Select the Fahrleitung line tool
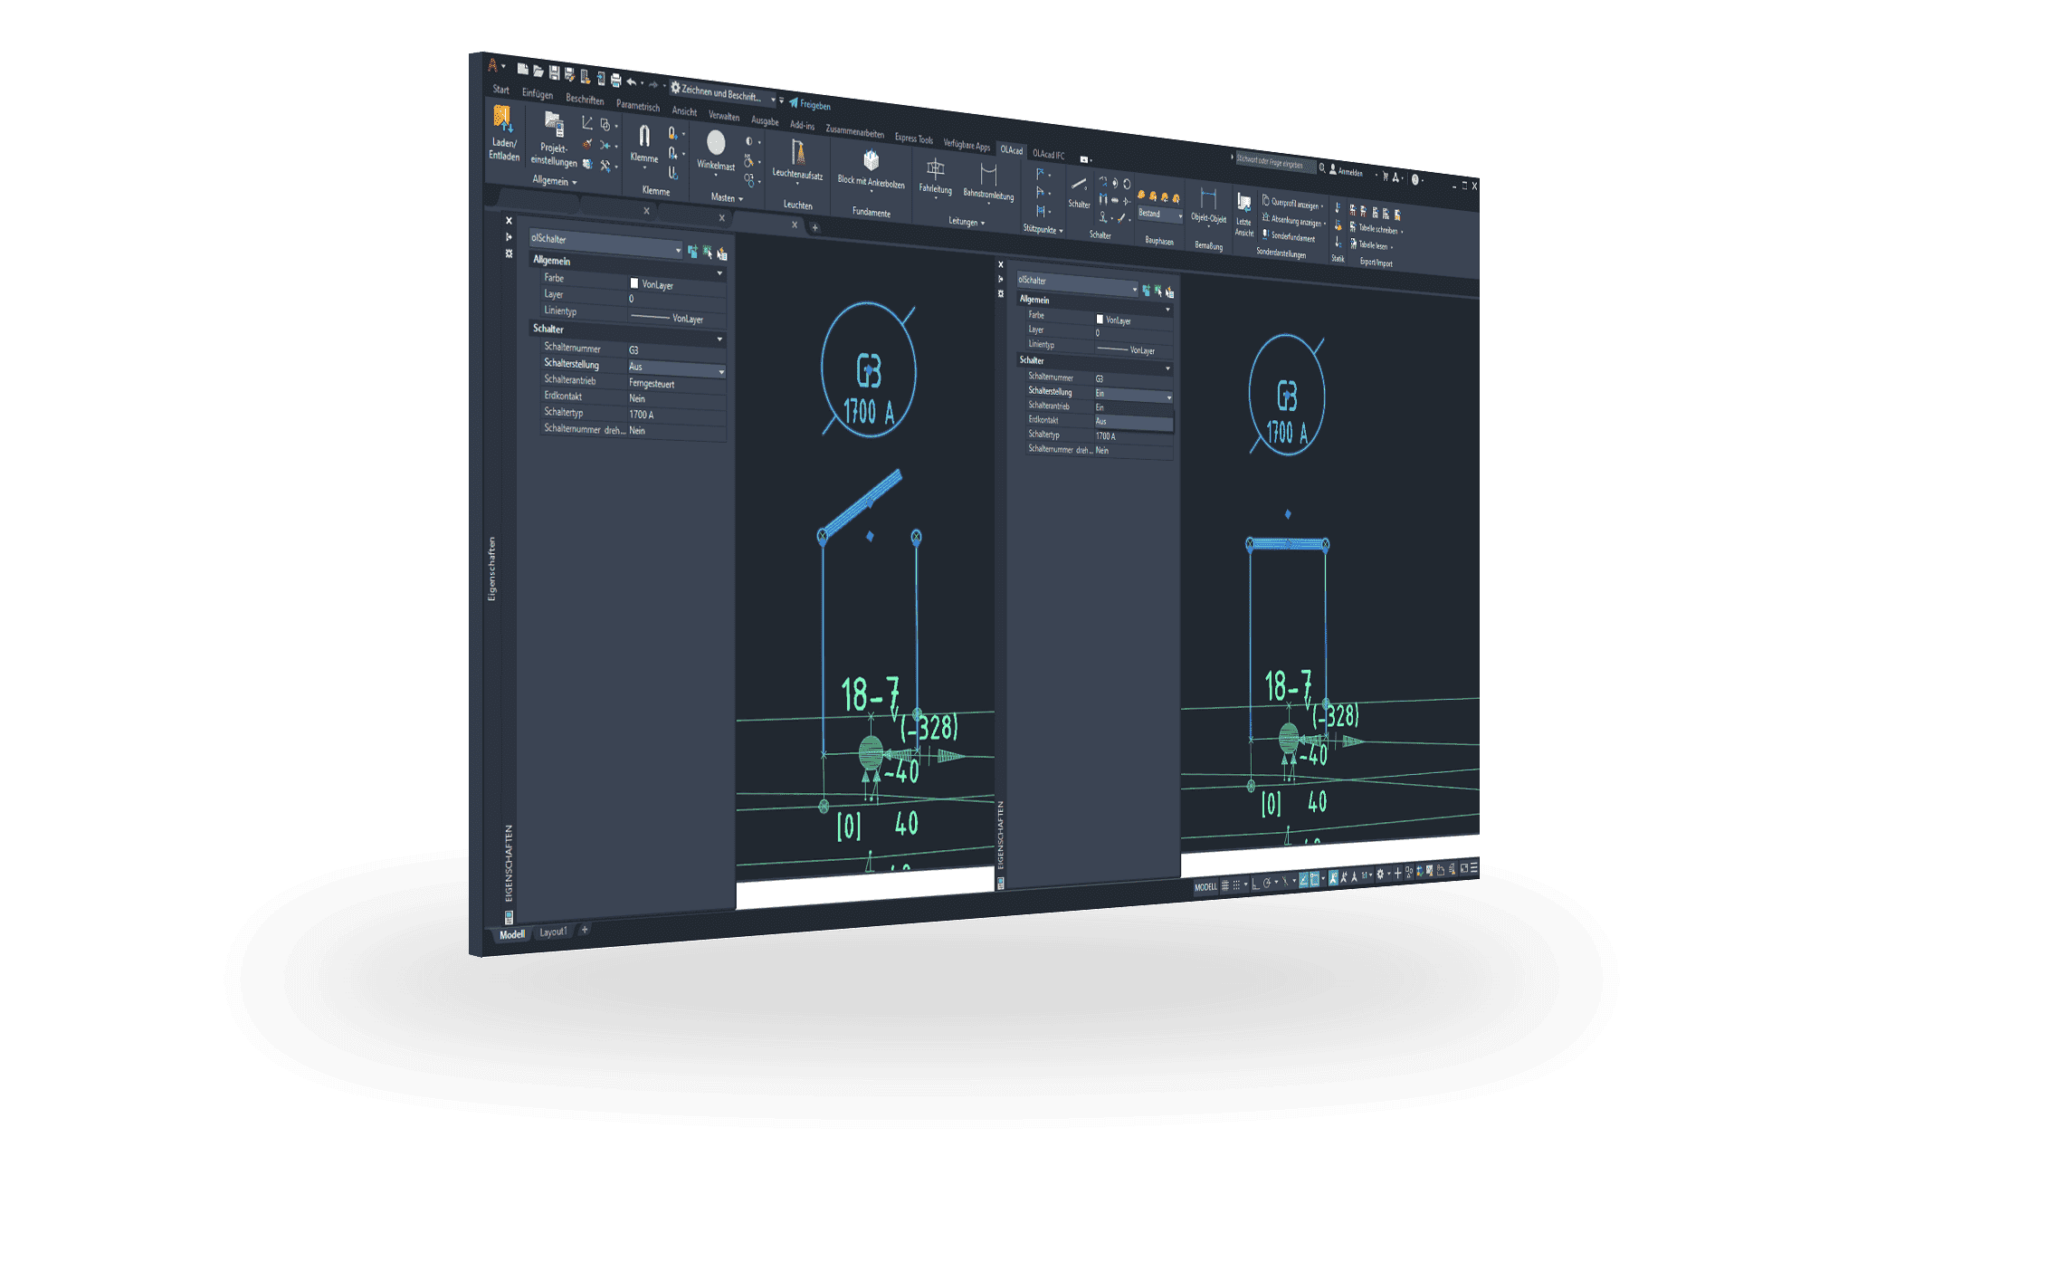Image resolution: width=2048 pixels, height=1281 pixels. [x=935, y=169]
